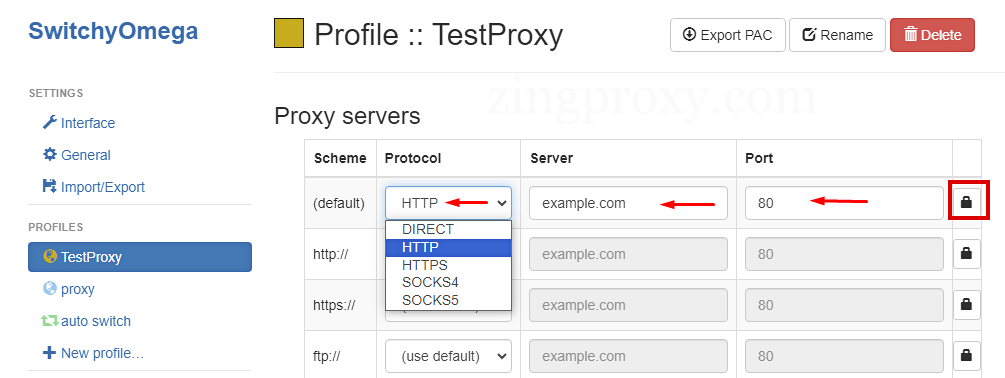Click the http:// Port field

click(844, 254)
